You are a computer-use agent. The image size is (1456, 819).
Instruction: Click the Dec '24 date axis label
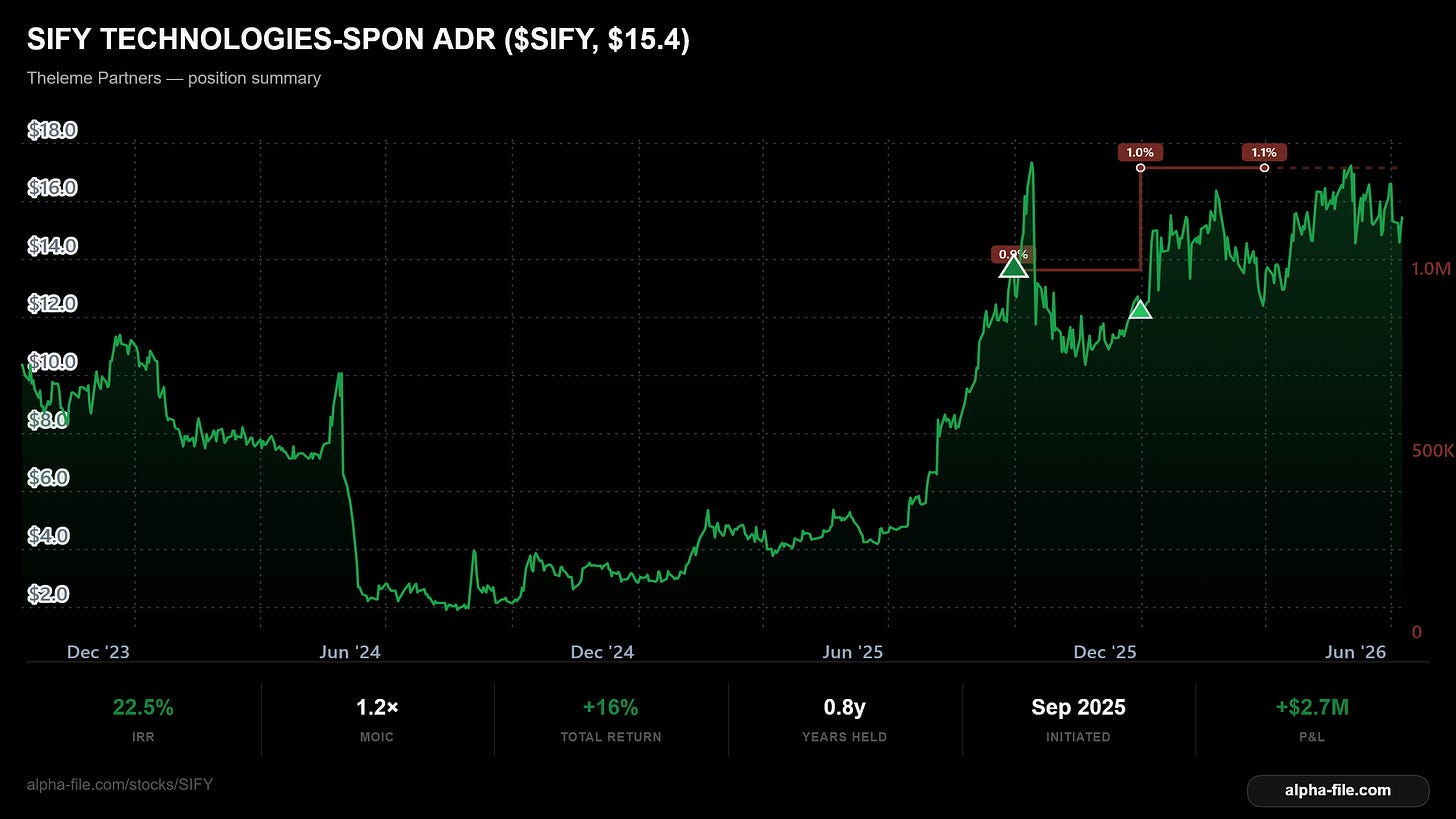coord(602,652)
